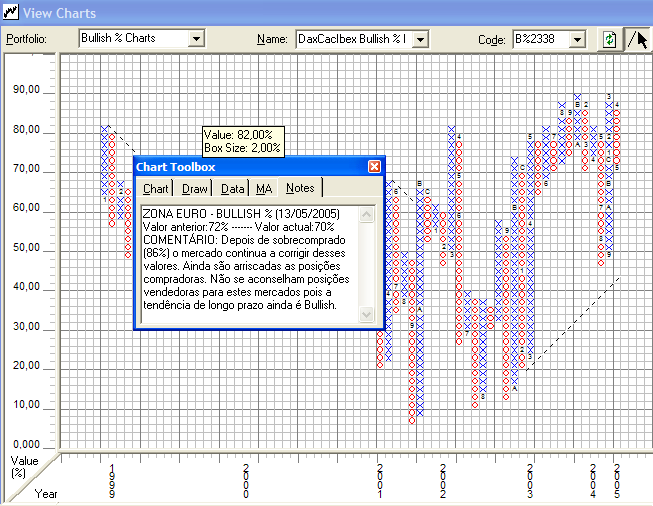The height and width of the screenshot is (506, 653).
Task: Select the Notes tab
Action: click(299, 188)
